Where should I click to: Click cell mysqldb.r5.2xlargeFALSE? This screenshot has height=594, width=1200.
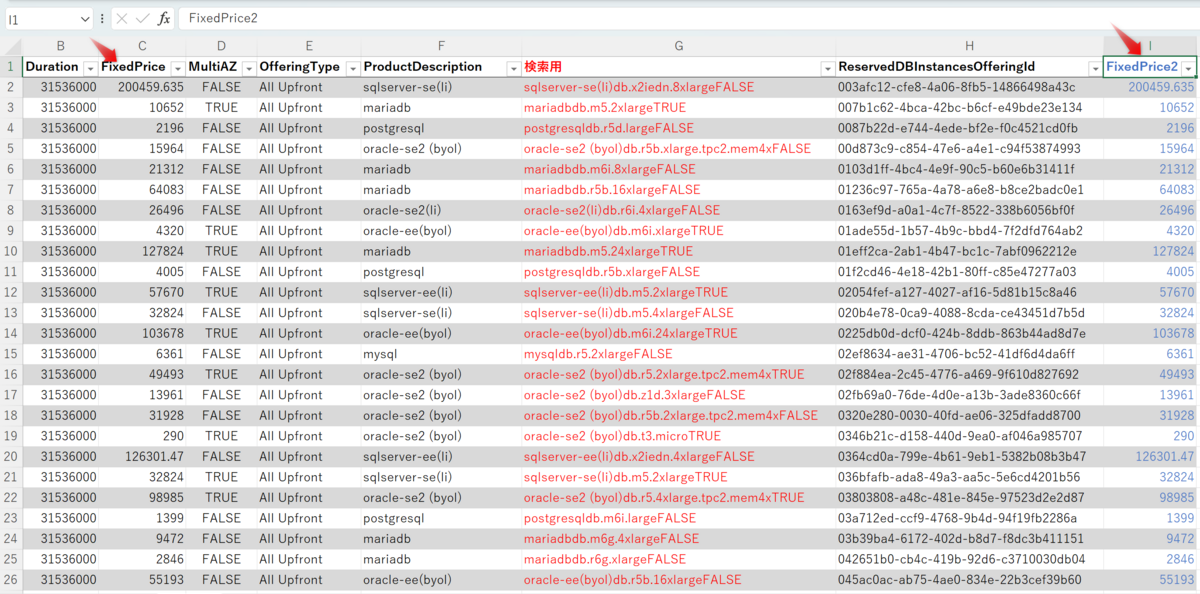coord(679,354)
